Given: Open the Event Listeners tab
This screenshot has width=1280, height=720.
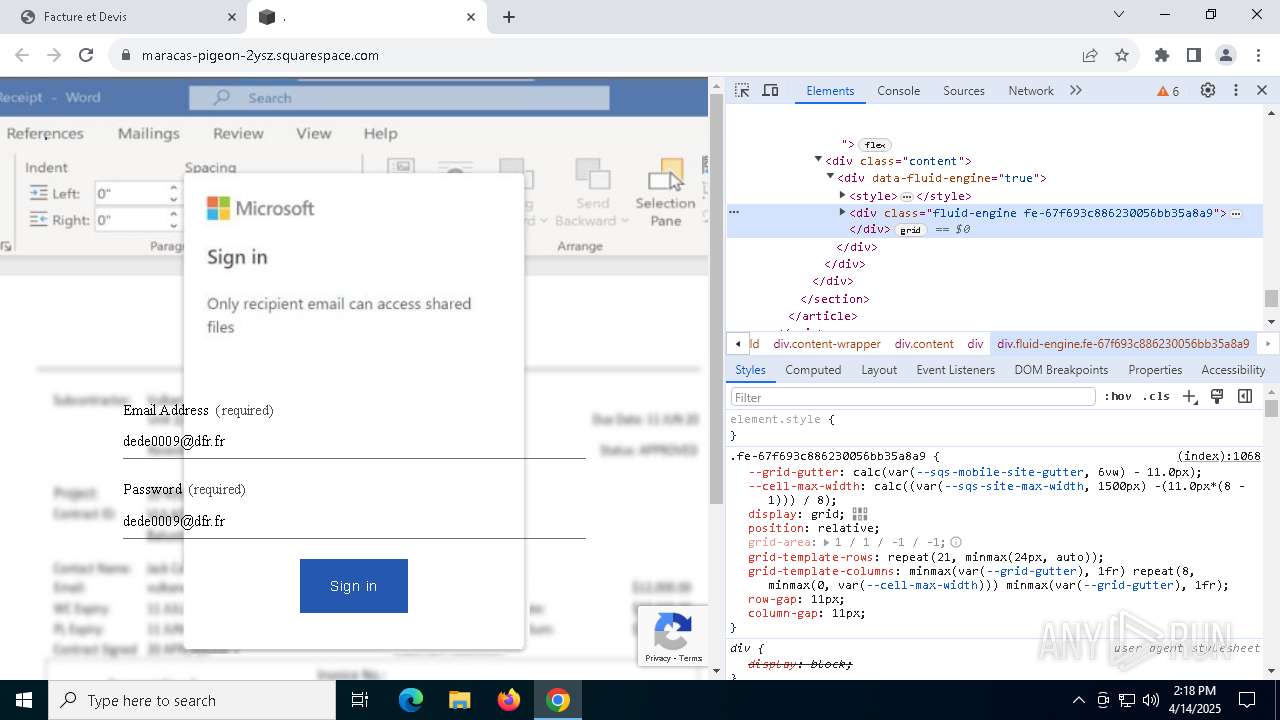Looking at the screenshot, I should pos(955,369).
